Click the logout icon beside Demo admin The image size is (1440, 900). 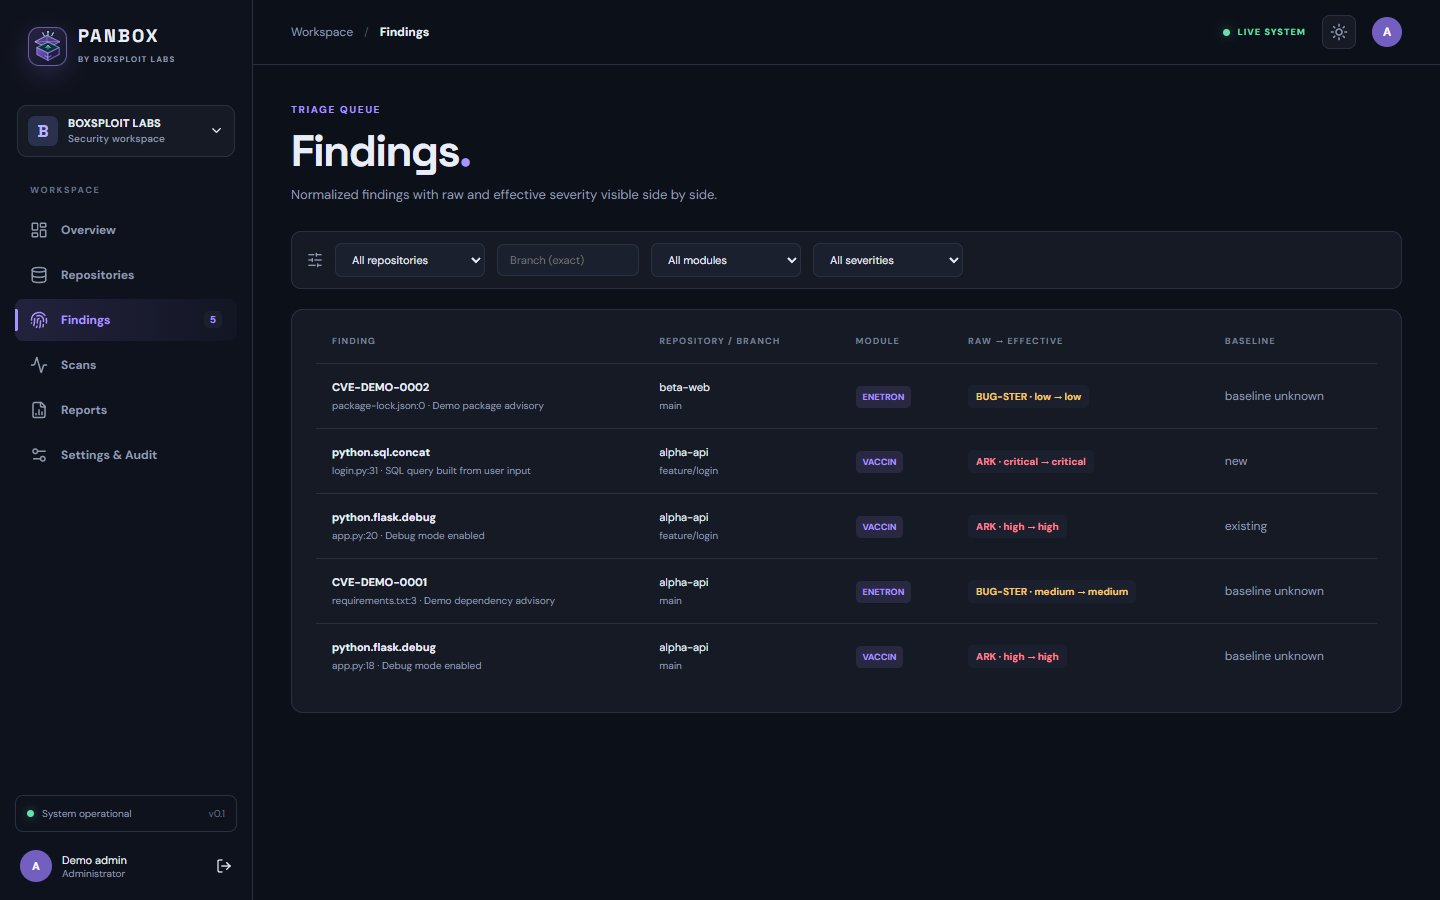(224, 866)
